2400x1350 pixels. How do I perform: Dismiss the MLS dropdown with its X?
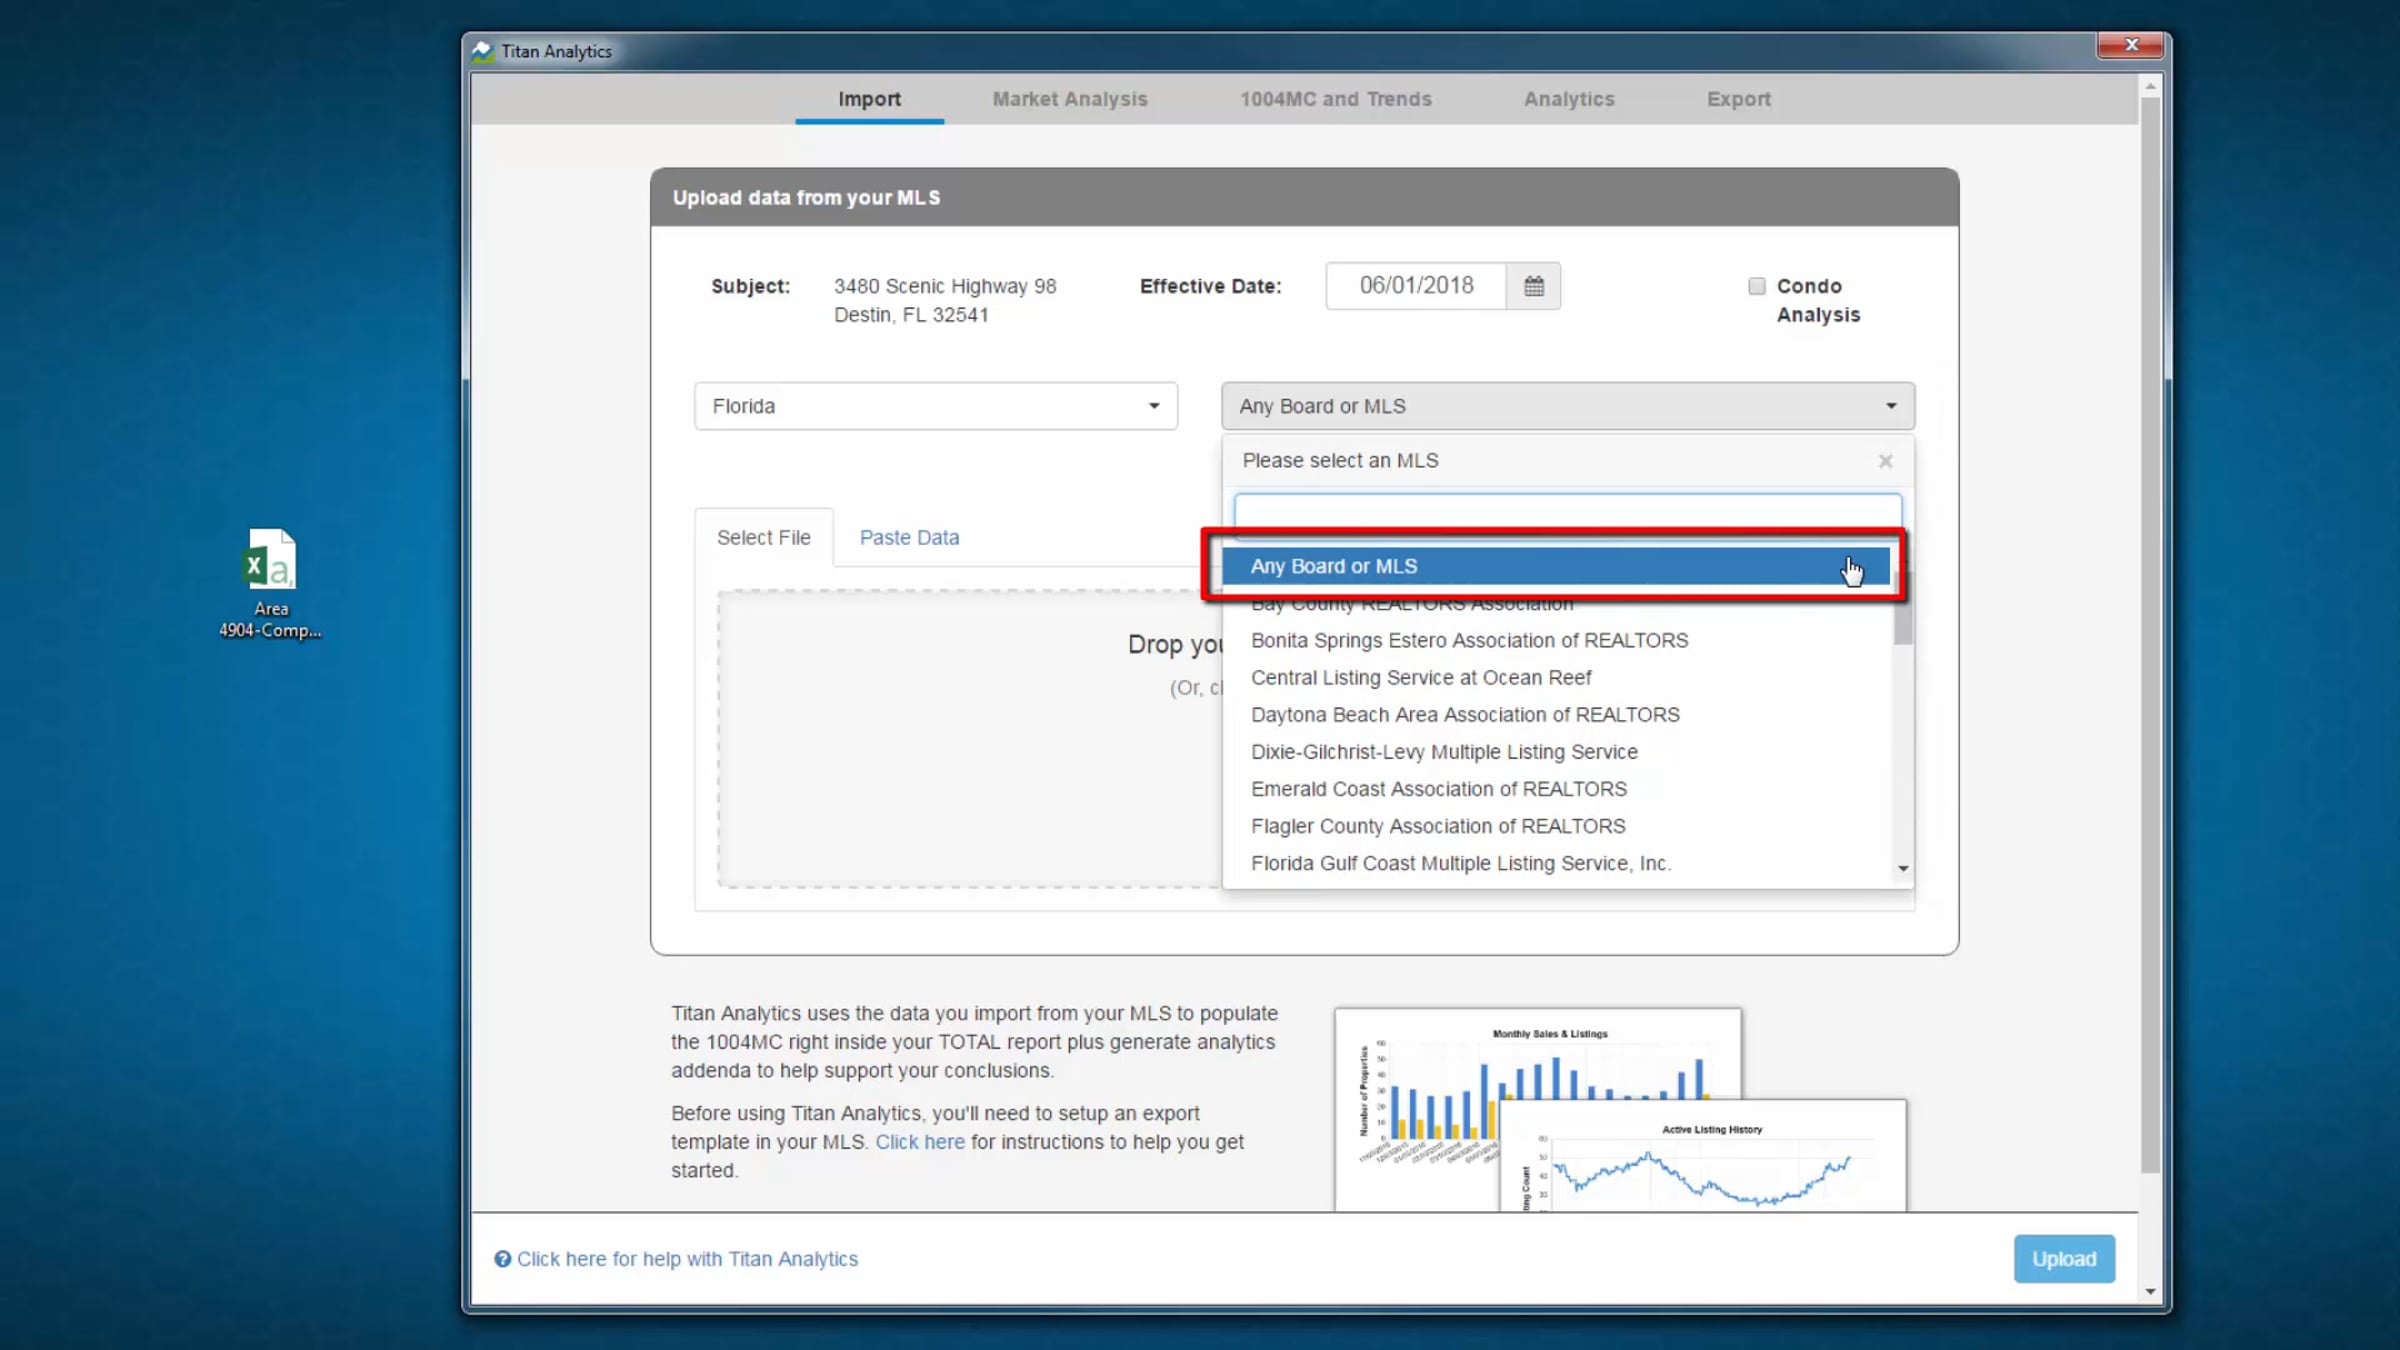(x=1885, y=461)
